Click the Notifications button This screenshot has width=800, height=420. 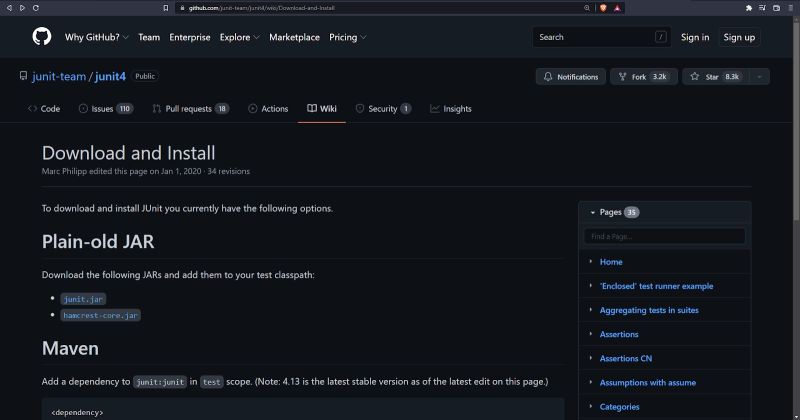571,77
